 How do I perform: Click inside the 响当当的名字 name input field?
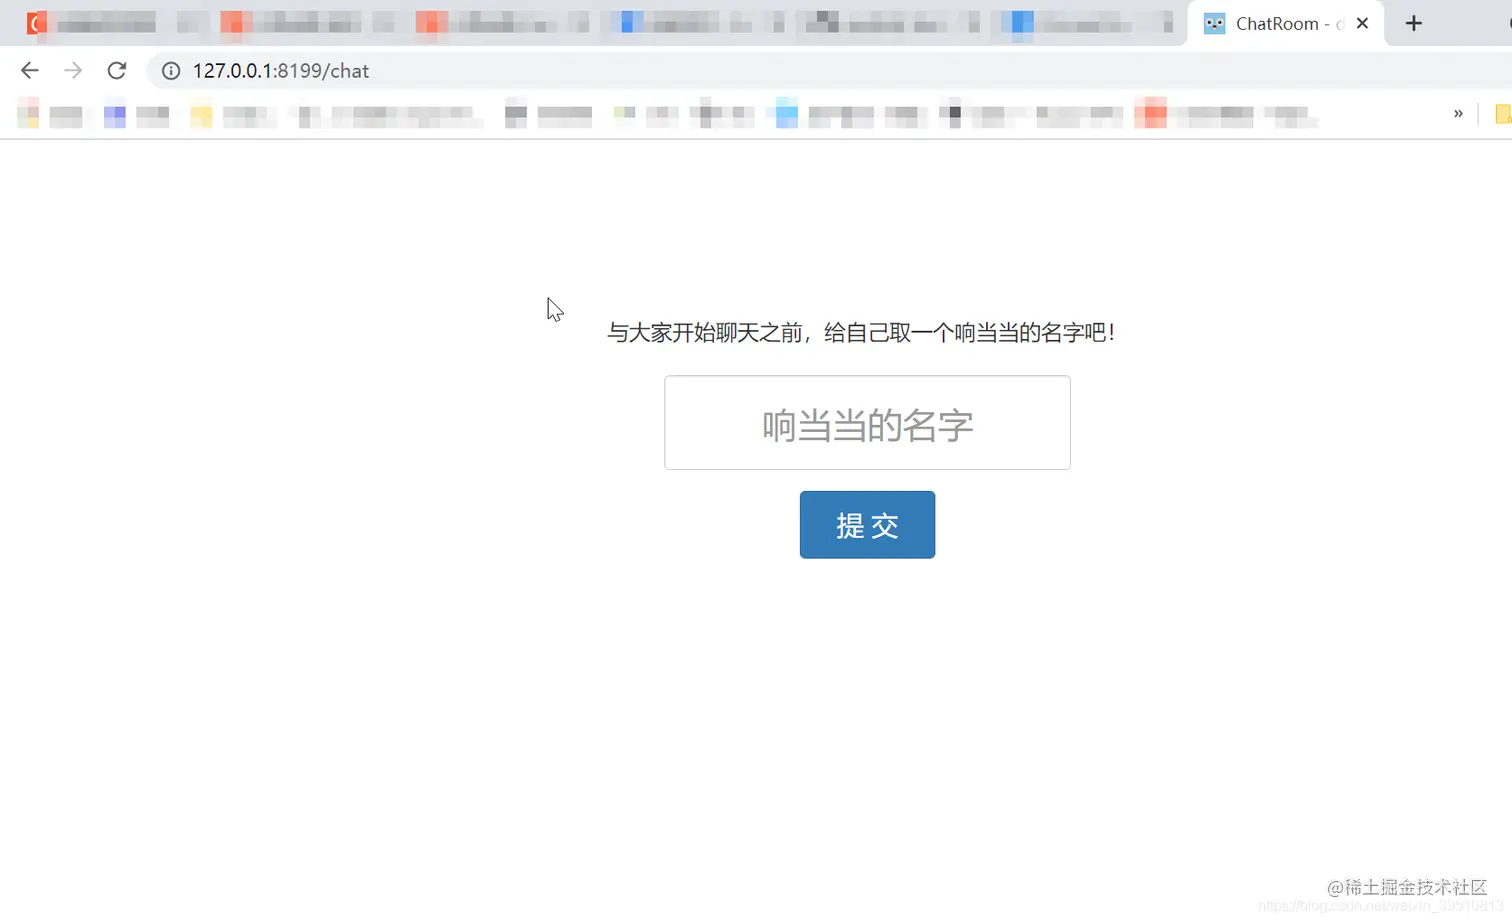point(866,422)
